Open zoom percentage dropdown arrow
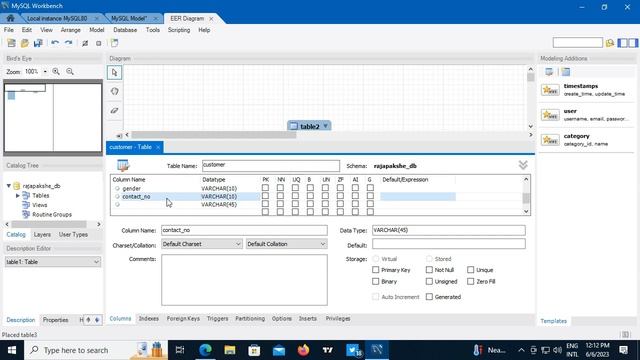Viewport: 640px width, 360px height. (x=45, y=72)
